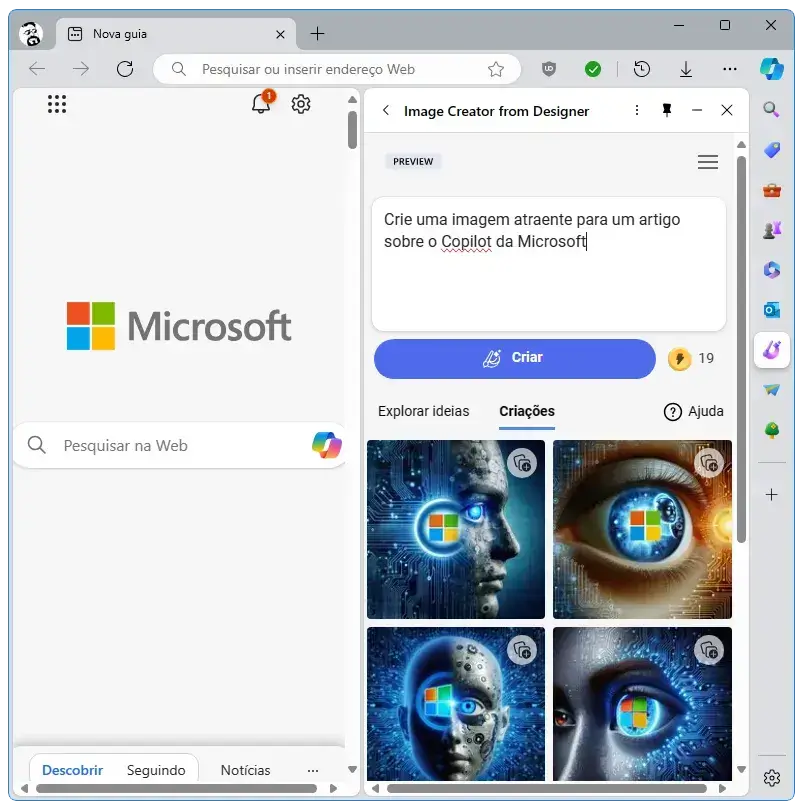Open sidebar Microsoft 365 icon

coord(771,270)
